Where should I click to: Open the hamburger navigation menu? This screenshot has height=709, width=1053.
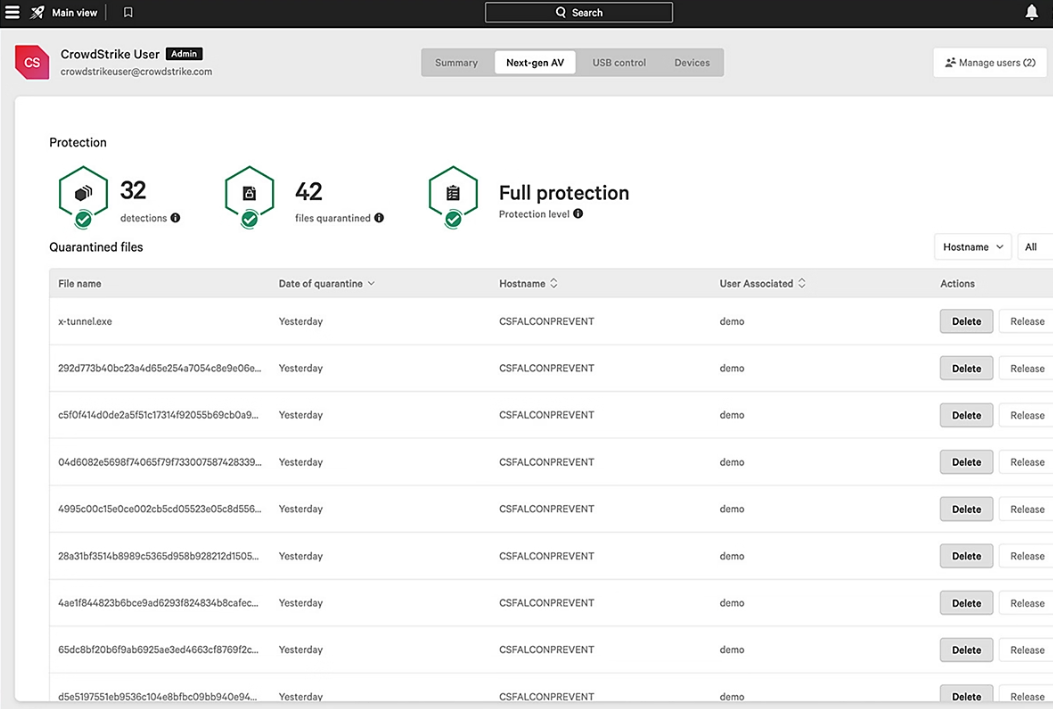pos(13,13)
